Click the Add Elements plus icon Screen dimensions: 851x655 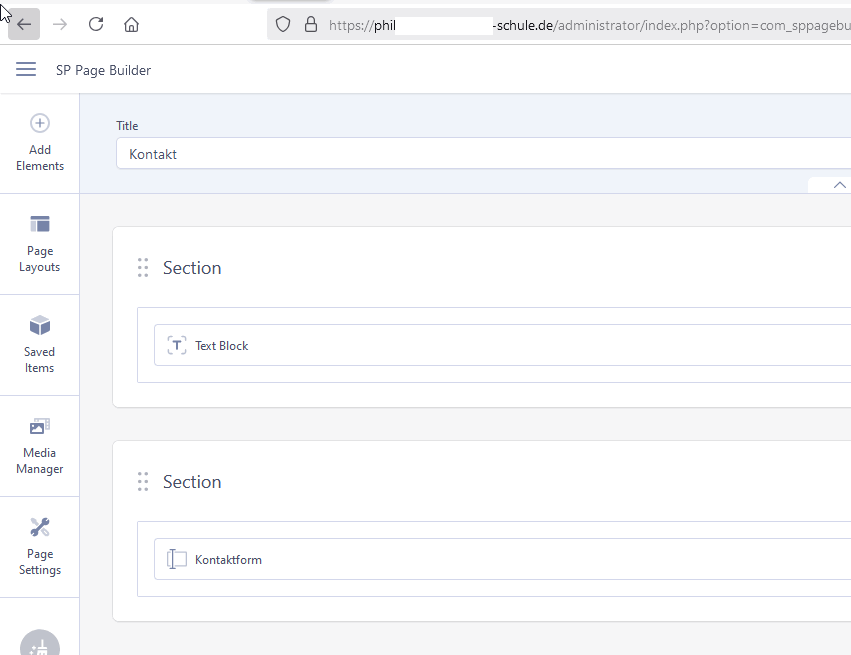coord(40,123)
